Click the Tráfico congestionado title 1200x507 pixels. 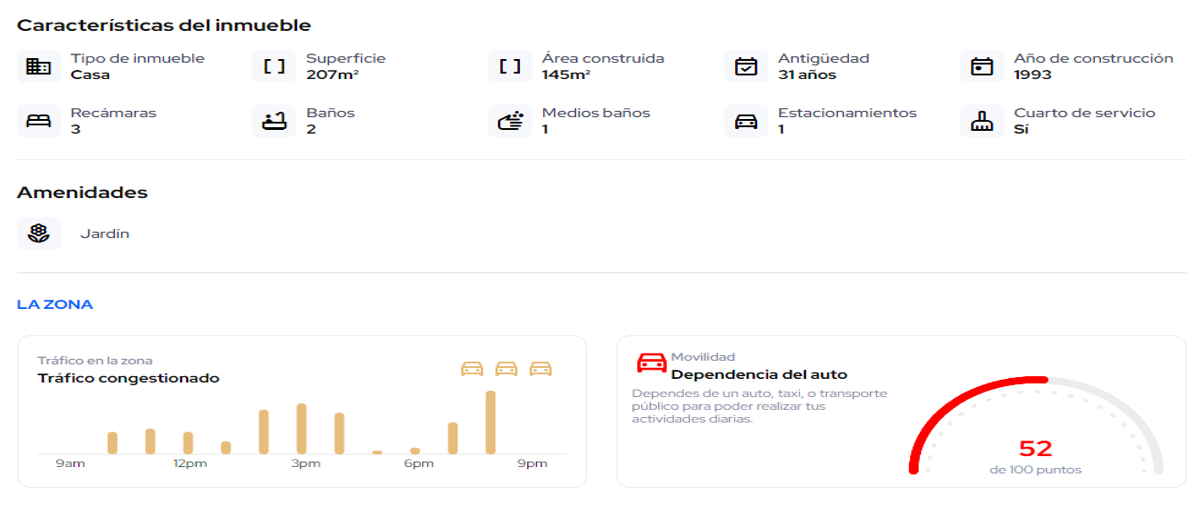coord(129,378)
